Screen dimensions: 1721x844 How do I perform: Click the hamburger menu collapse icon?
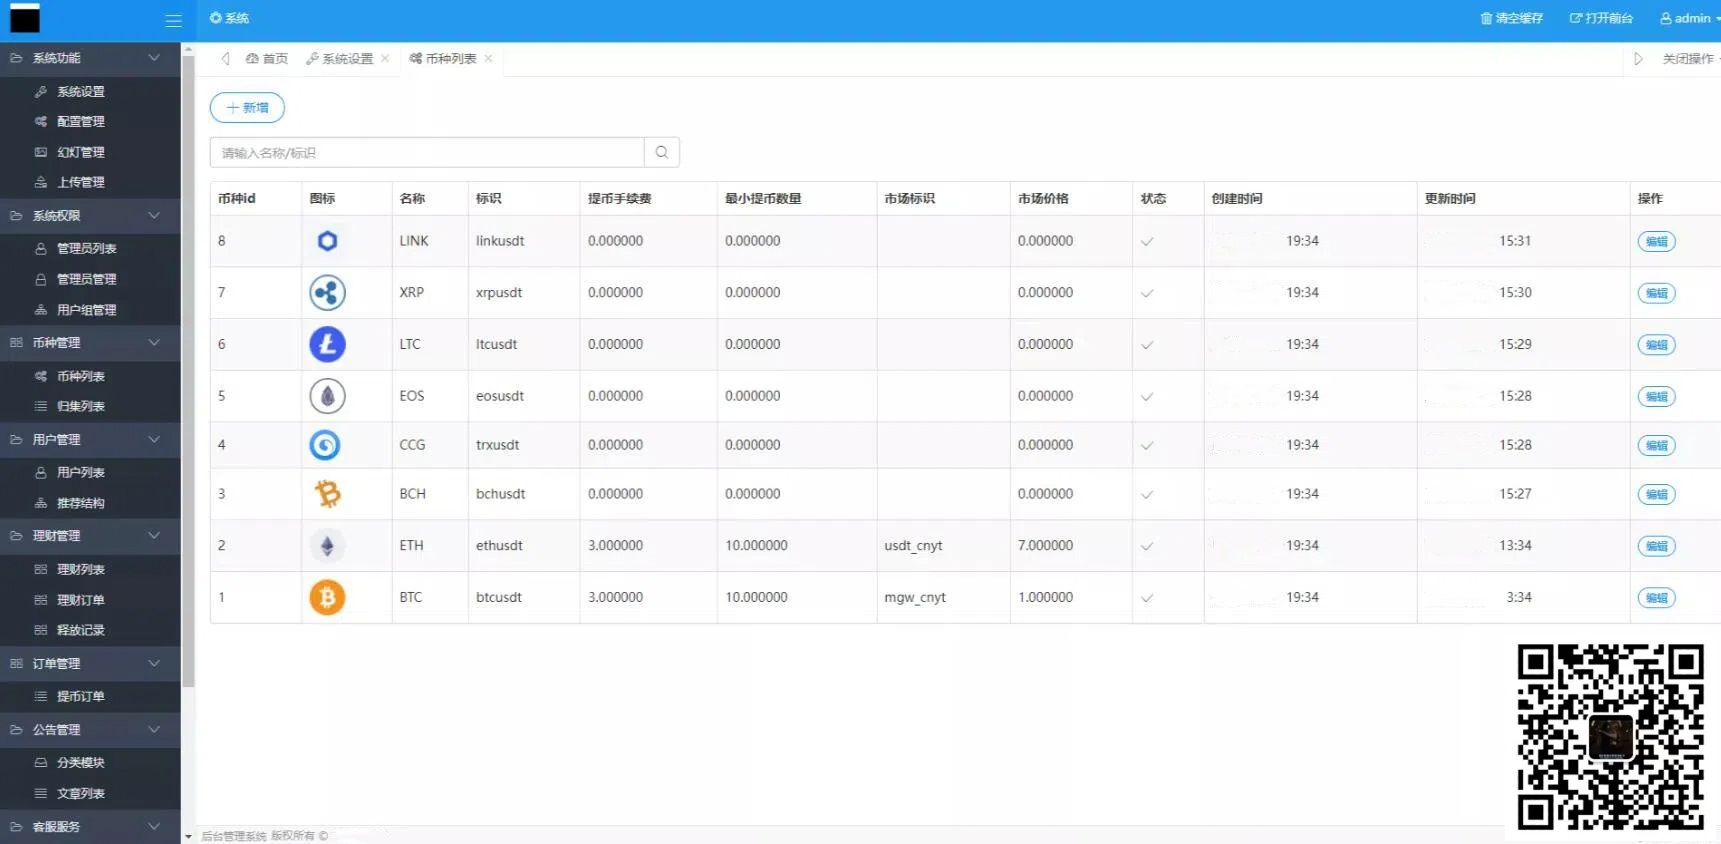tap(173, 20)
